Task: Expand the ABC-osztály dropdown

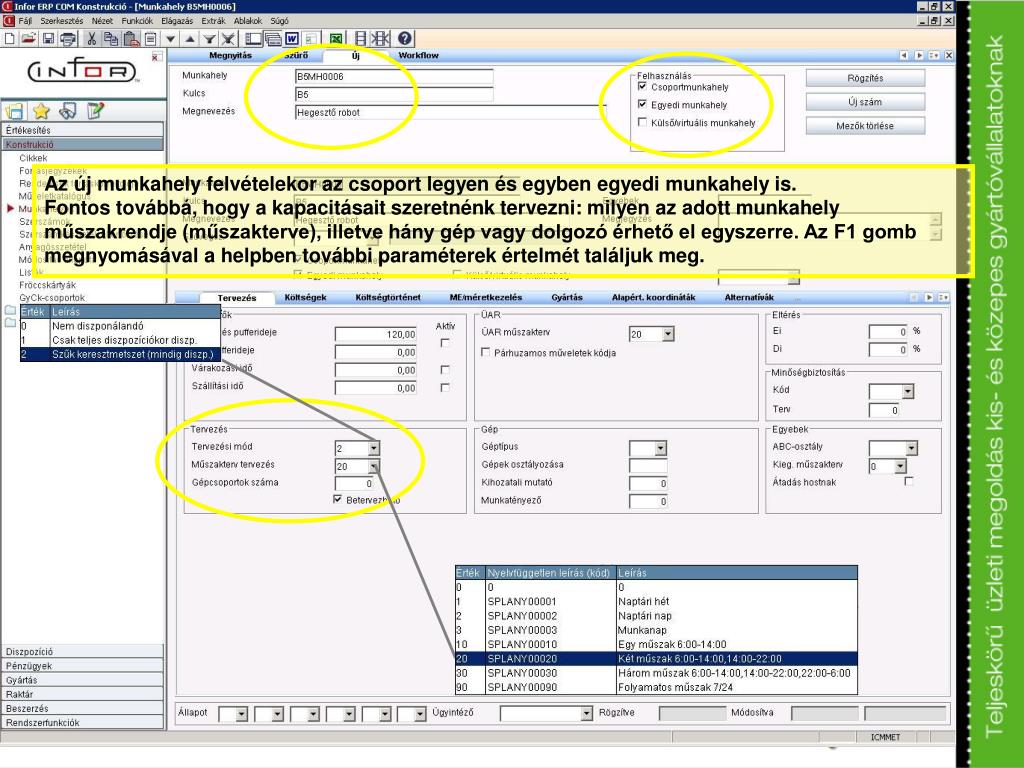Action: click(912, 448)
